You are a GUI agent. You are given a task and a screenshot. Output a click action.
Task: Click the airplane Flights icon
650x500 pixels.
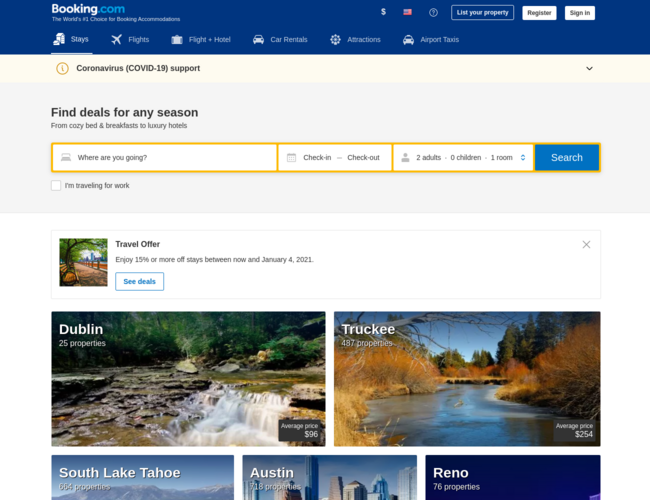coord(116,39)
